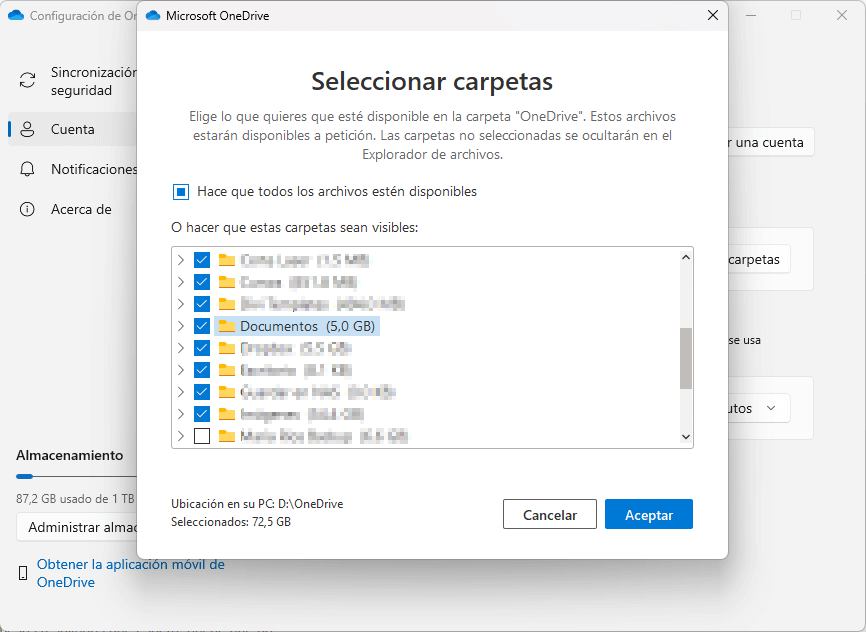Image resolution: width=866 pixels, height=632 pixels.
Task: Click the phone icon beside the mobile app link
Action: tap(23, 573)
